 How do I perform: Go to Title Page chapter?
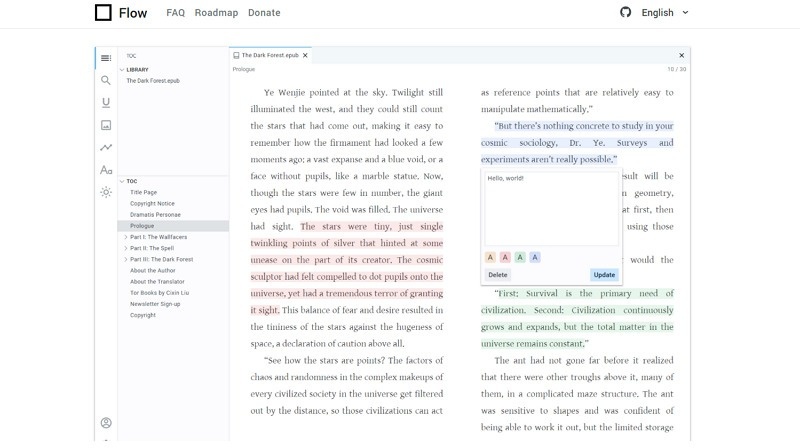click(x=143, y=192)
